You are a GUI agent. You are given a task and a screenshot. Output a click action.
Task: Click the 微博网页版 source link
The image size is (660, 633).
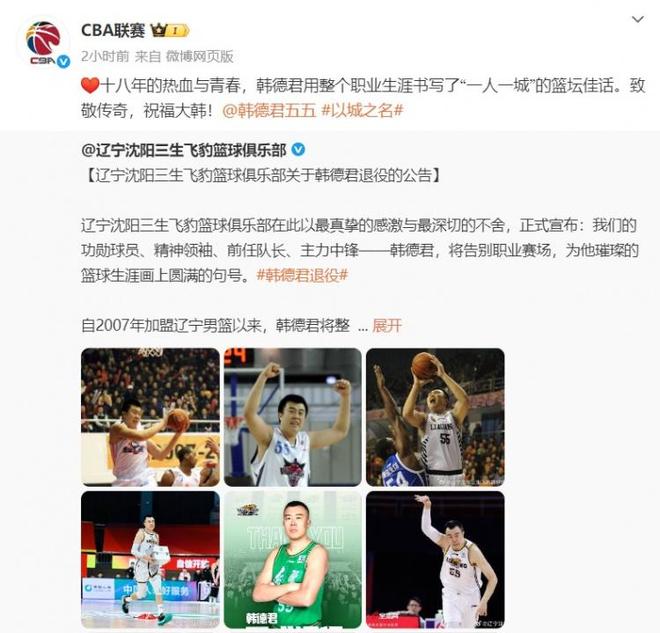pos(200,56)
